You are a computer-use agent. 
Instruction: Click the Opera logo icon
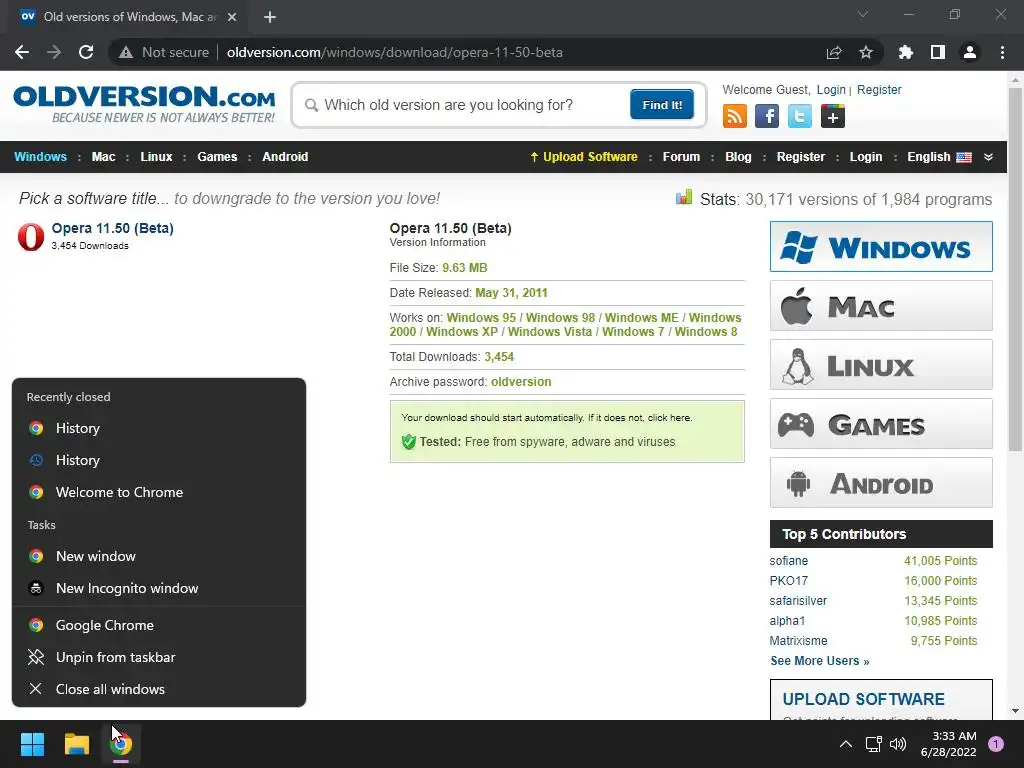click(x=31, y=236)
